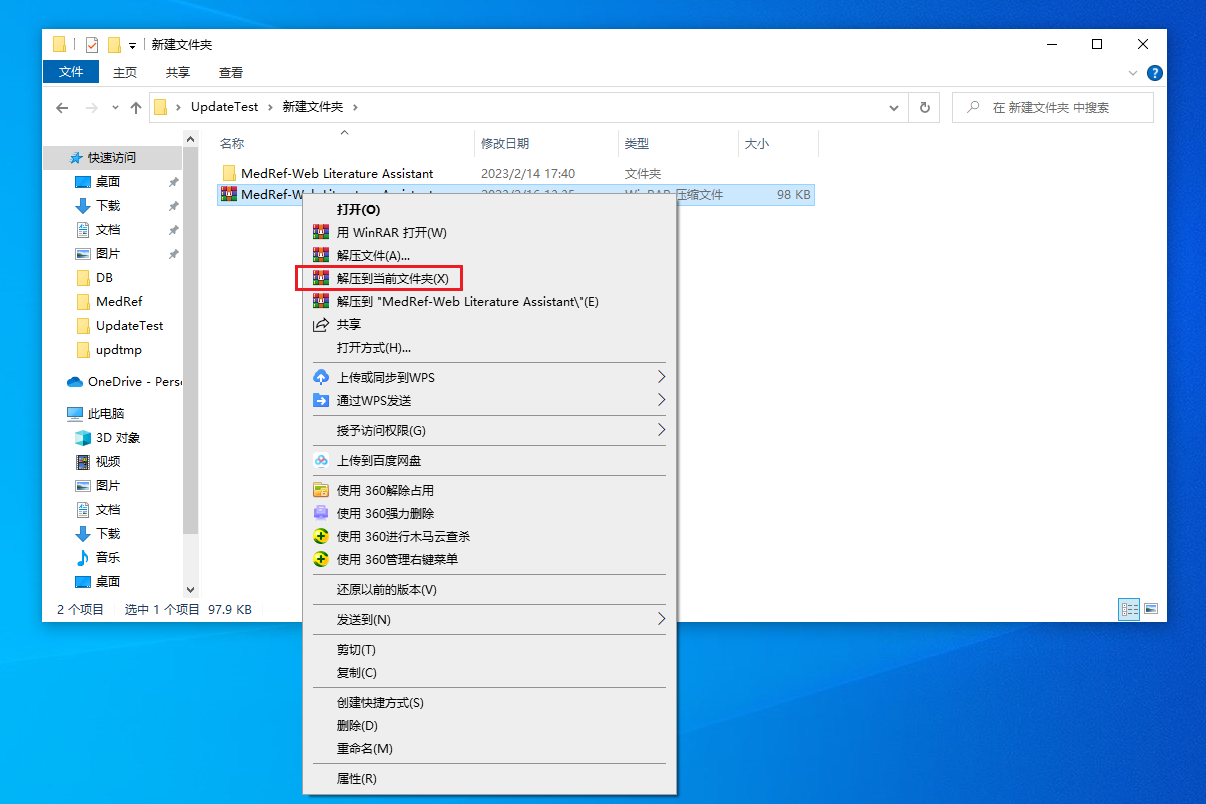1206x804 pixels.
Task: Click the refresh button beside address bar
Action: pos(925,108)
